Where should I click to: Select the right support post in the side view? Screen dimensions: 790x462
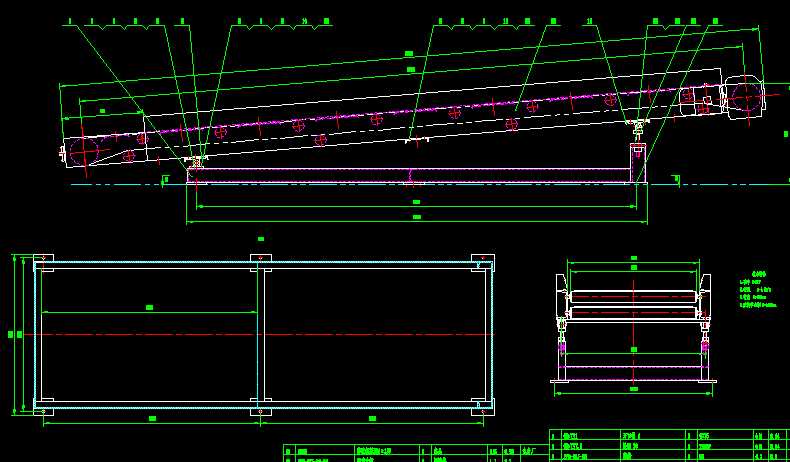[638, 162]
